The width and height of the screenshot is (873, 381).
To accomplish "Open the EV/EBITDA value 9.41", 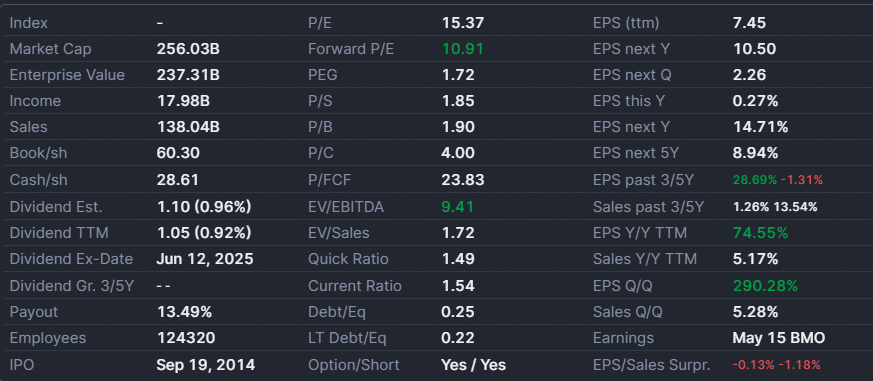I will pyautogui.click(x=458, y=207).
